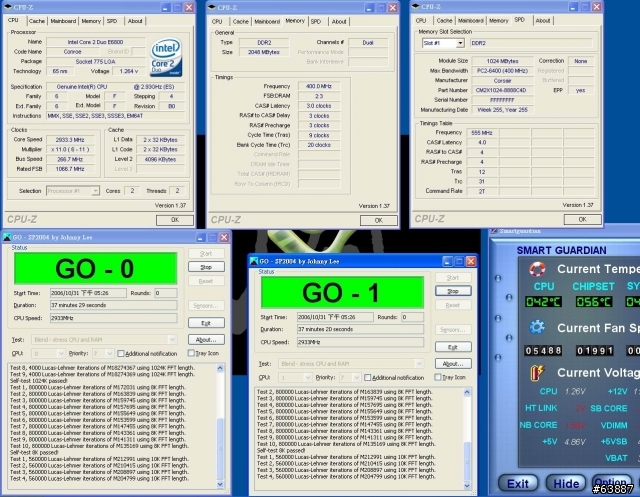Click the CPU Speed 2933MHz field in GO-0
Viewport: 640px width, 497px height.
tap(113, 318)
